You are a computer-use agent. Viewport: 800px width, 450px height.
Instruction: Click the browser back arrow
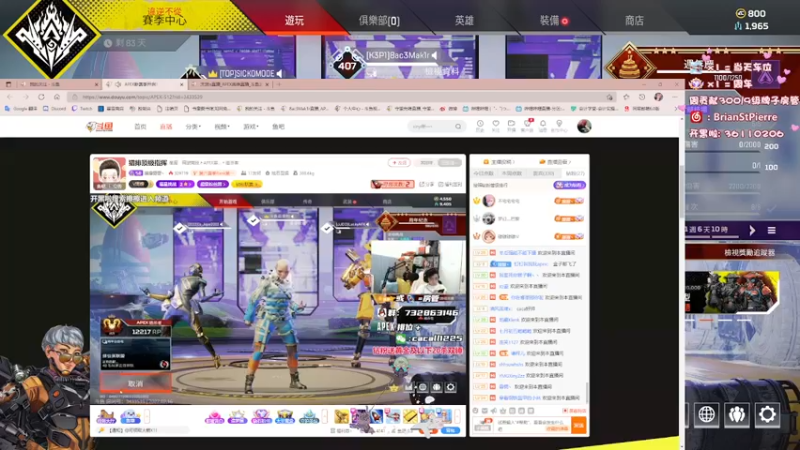point(10,97)
